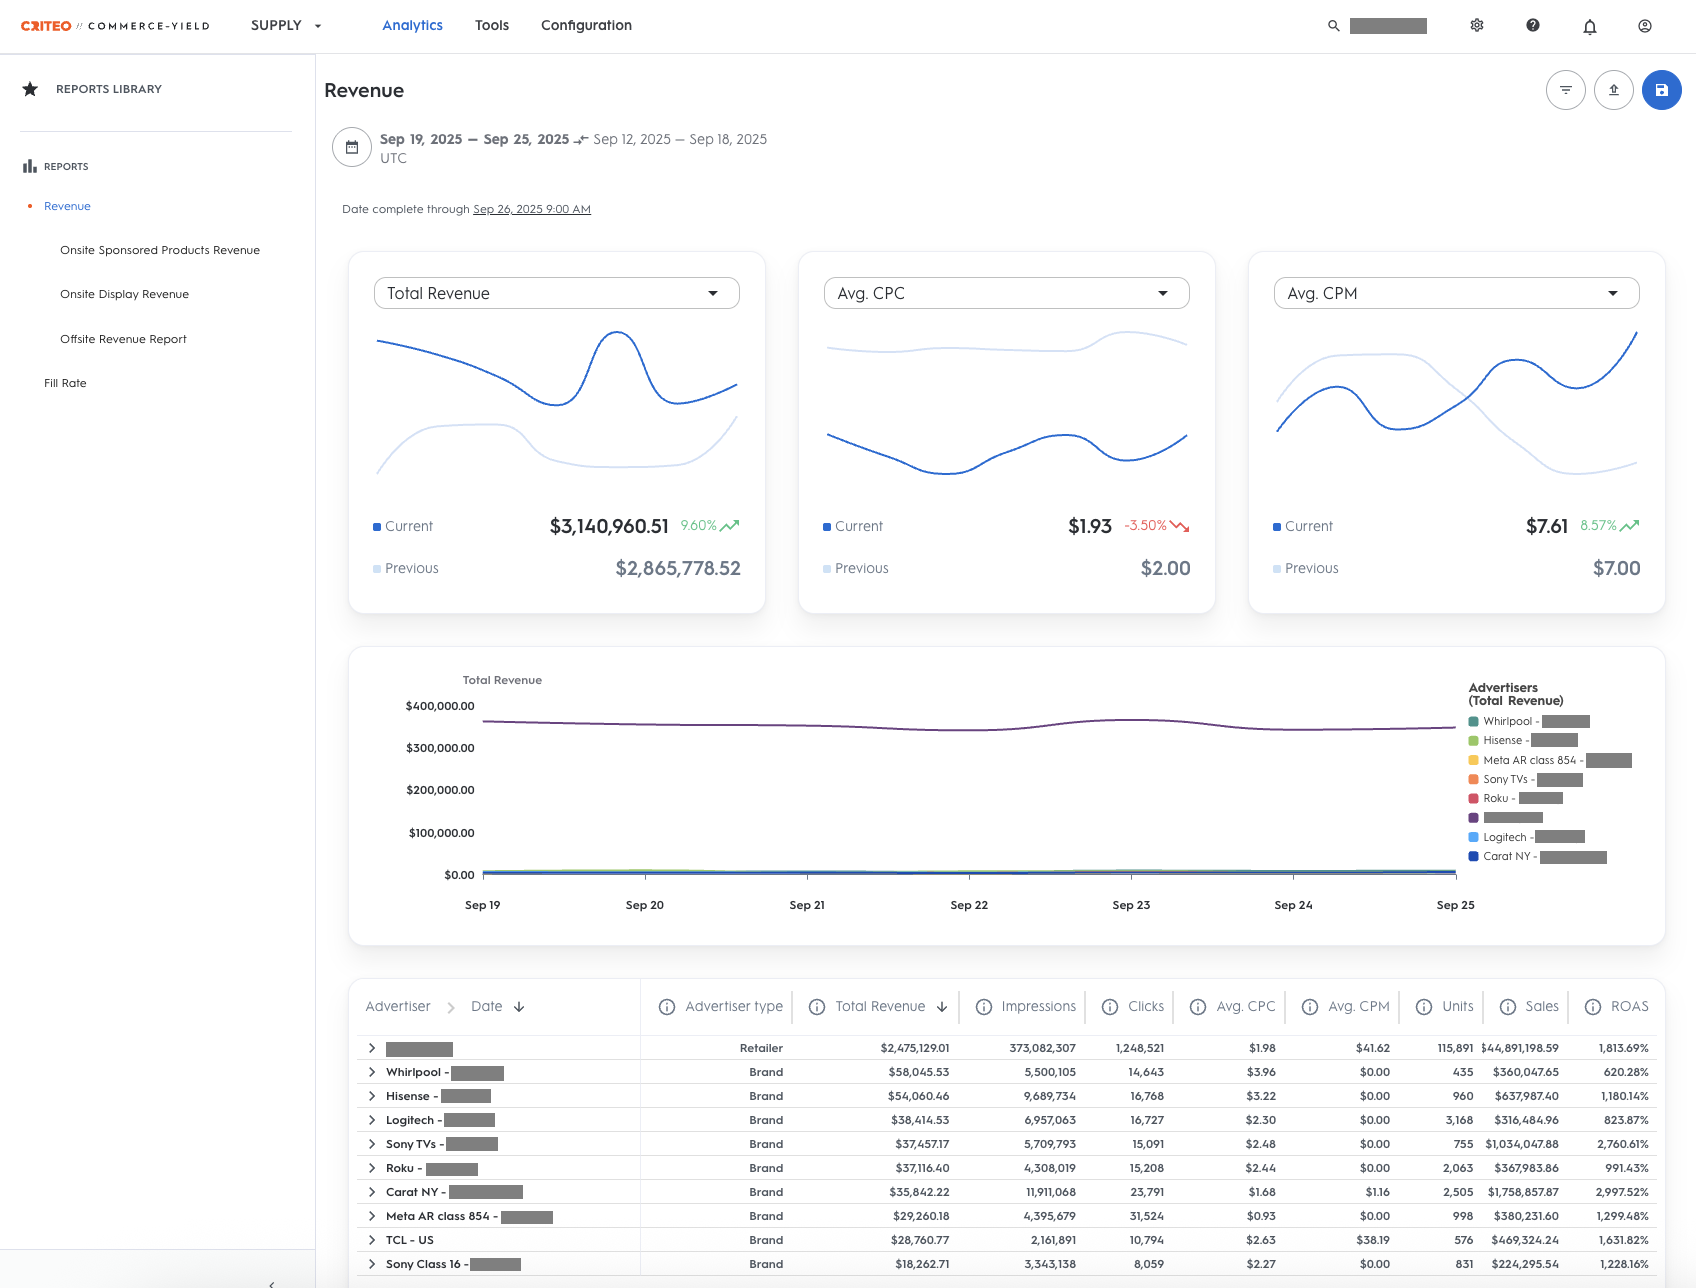This screenshot has height=1288, width=1696.
Task: Open Onsite Display Revenue report
Action: tap(124, 294)
